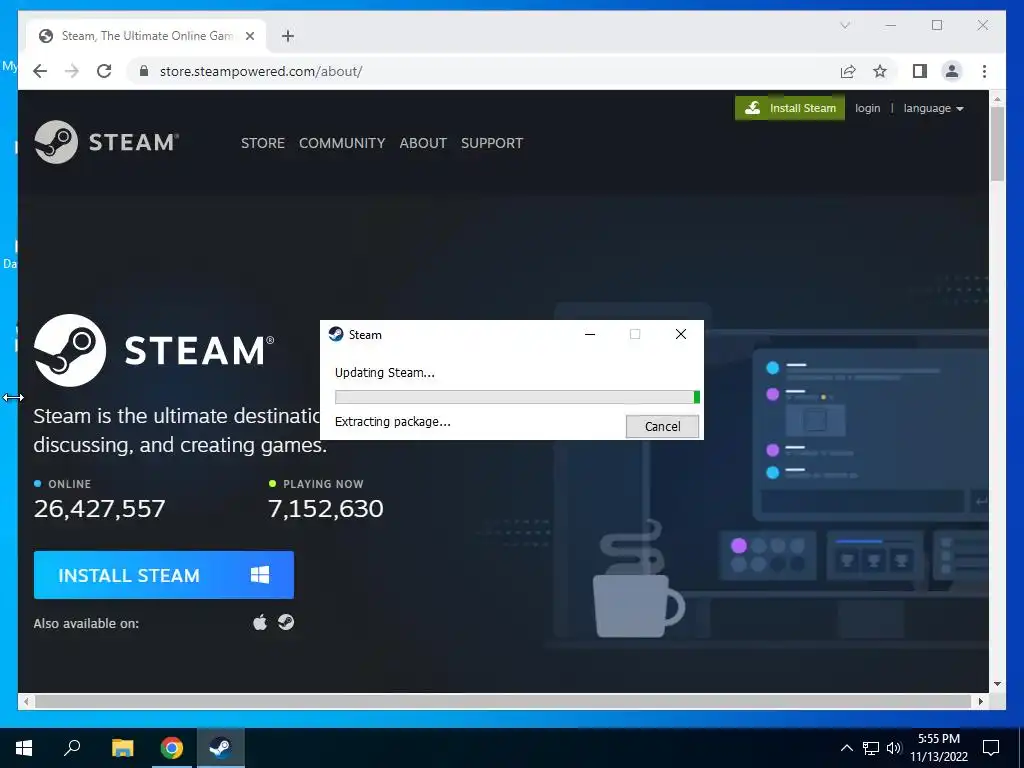Click the Apple macOS download icon
This screenshot has height=768, width=1024.
pos(260,622)
